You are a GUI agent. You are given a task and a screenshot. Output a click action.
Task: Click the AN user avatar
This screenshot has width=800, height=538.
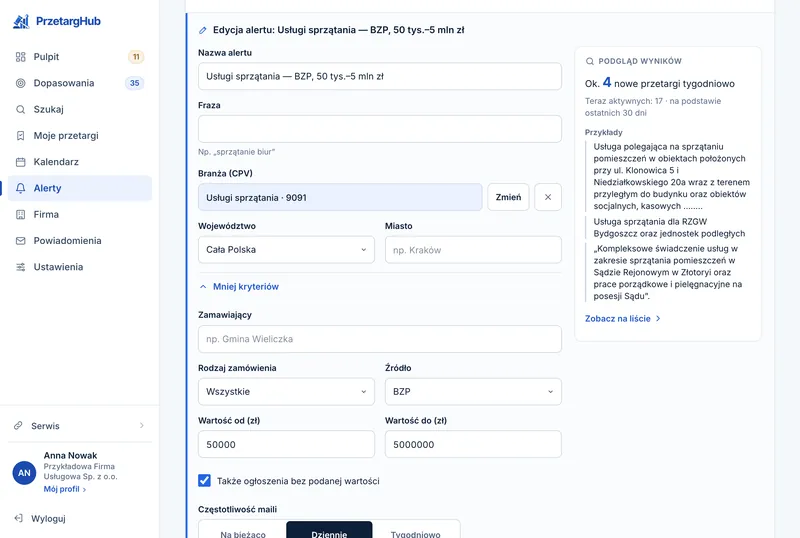click(x=24, y=473)
